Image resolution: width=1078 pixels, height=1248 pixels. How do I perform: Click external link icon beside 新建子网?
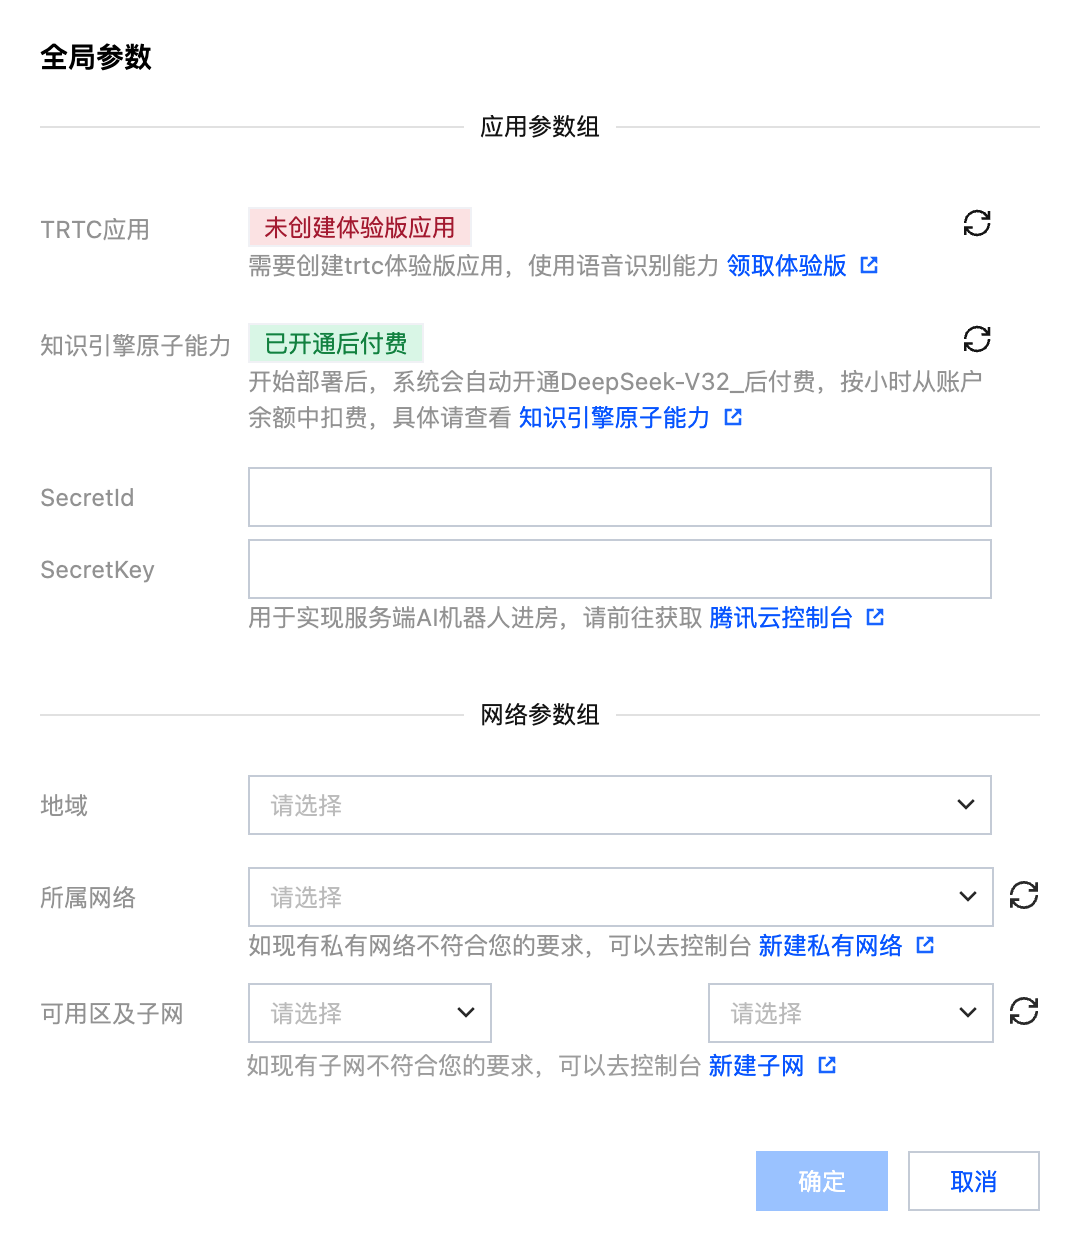point(827,1066)
